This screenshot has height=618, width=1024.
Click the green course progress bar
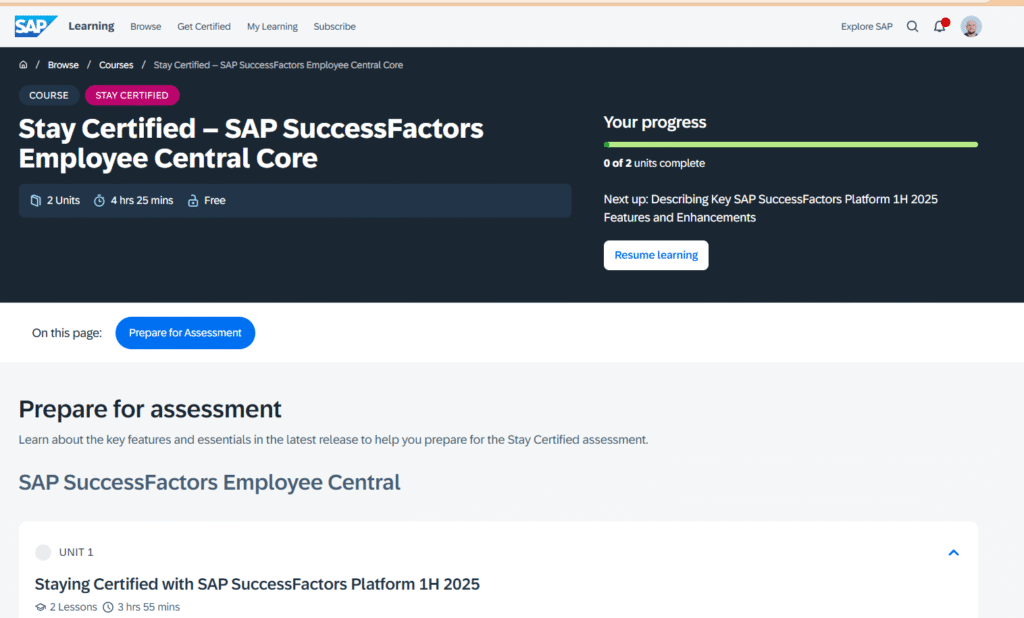pos(791,144)
